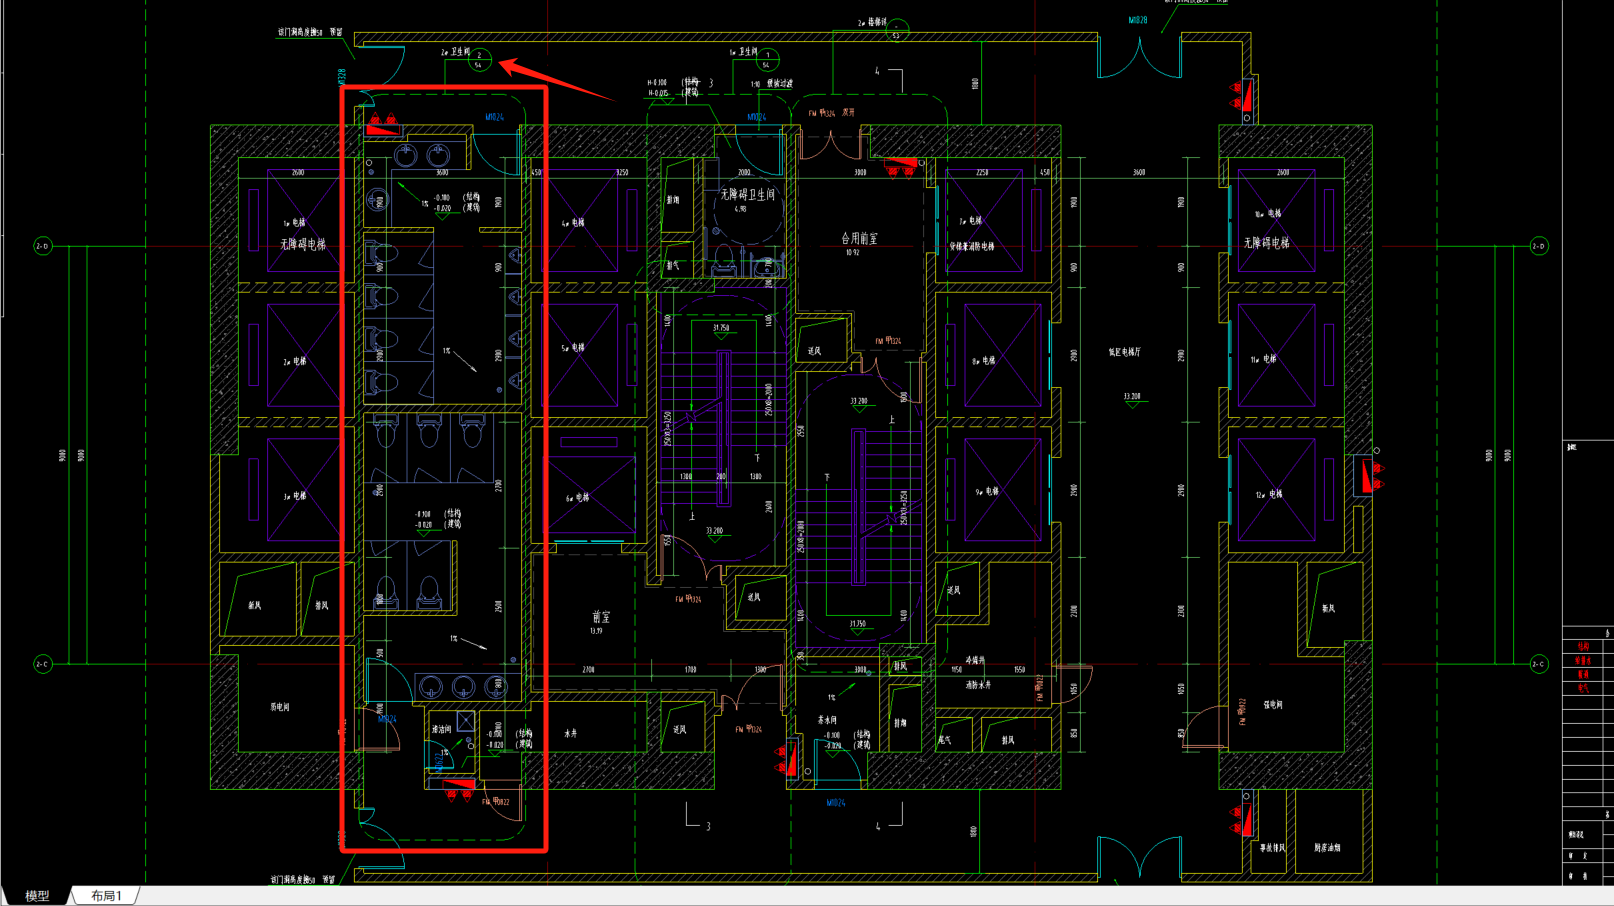The width and height of the screenshot is (1614, 906).
Task: Pick the 冷媒井 label
Action: 975,661
